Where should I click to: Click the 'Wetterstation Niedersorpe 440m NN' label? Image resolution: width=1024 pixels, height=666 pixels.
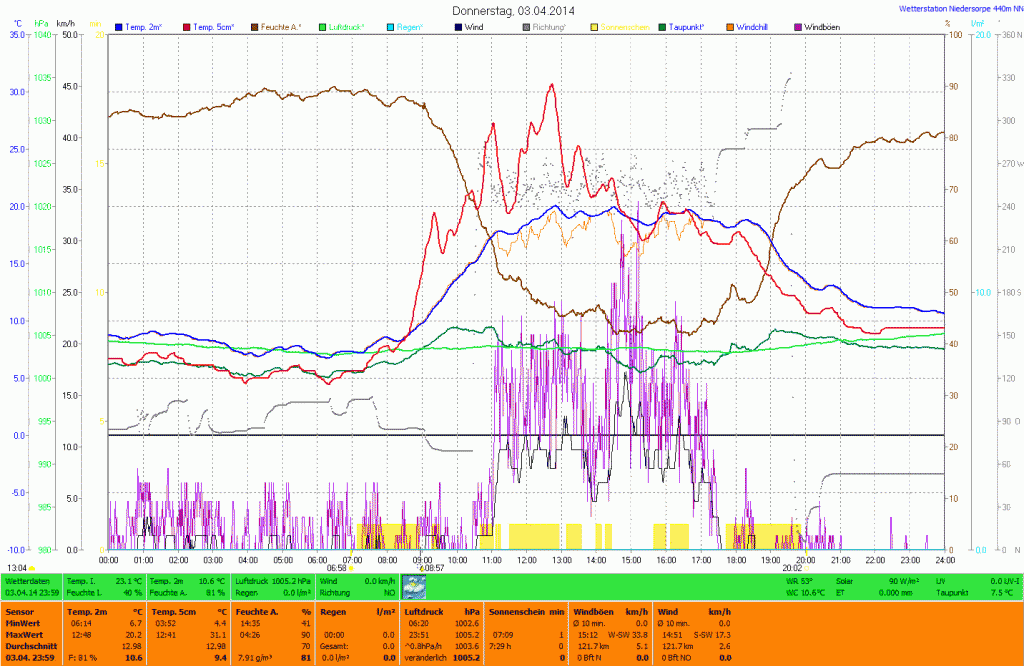[x=961, y=9]
